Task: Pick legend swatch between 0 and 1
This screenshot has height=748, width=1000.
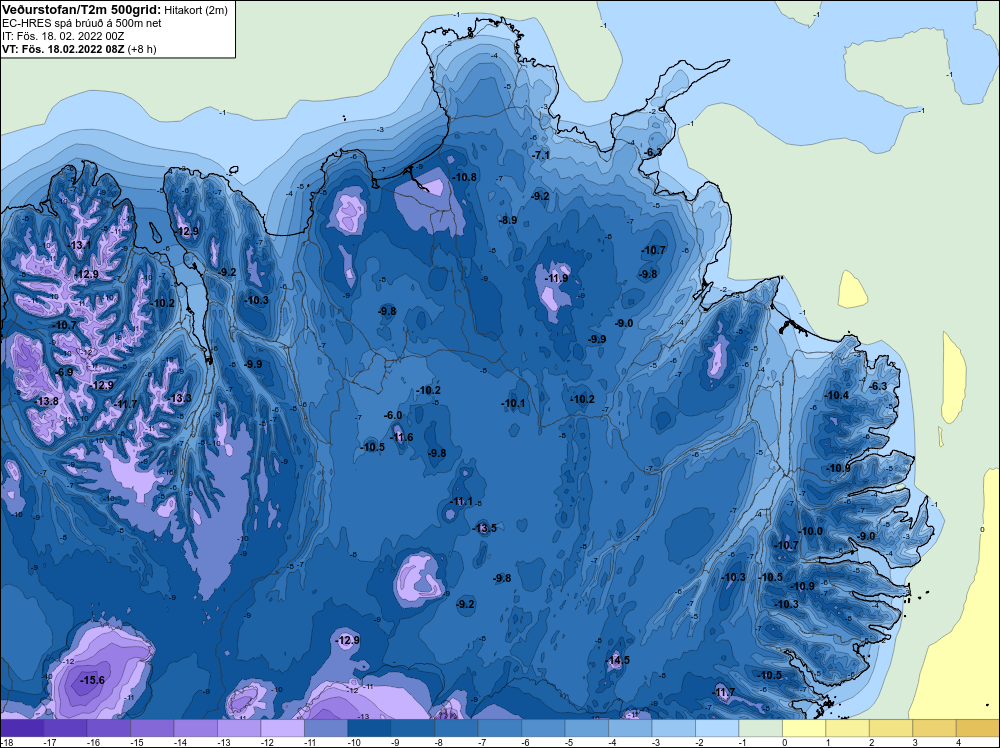Action: pos(804,728)
